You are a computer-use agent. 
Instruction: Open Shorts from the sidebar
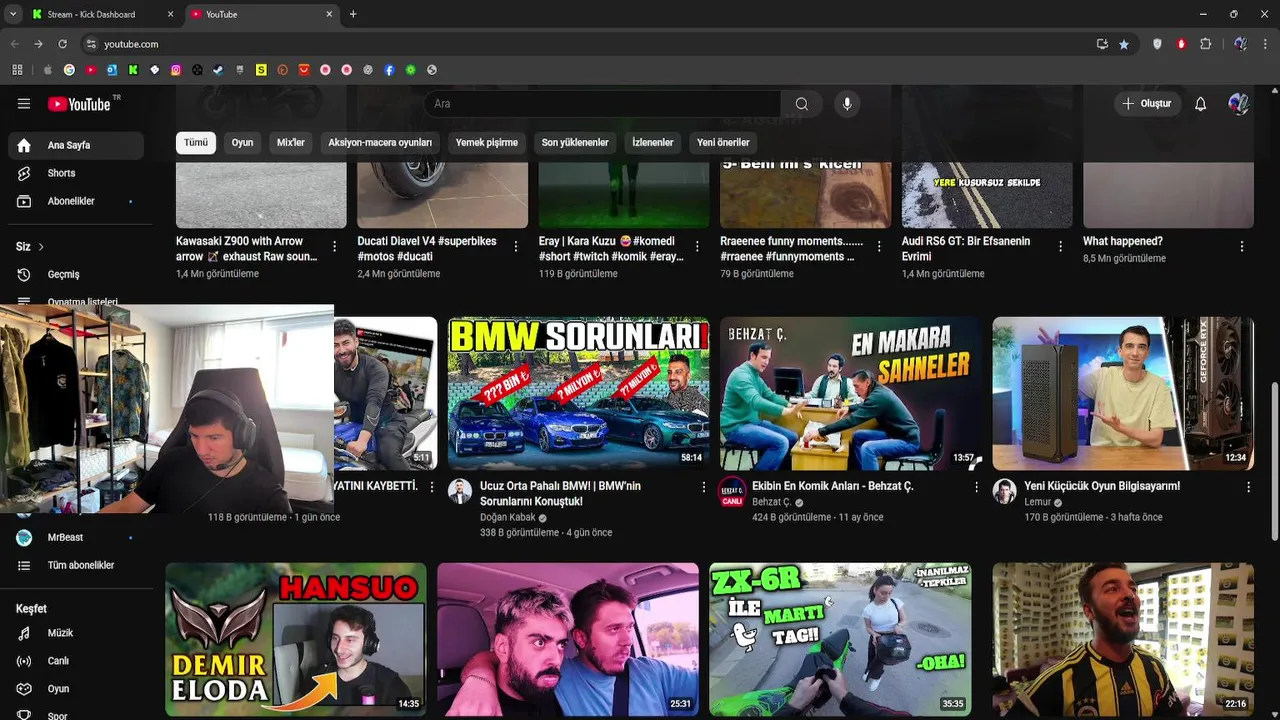[x=76, y=173]
